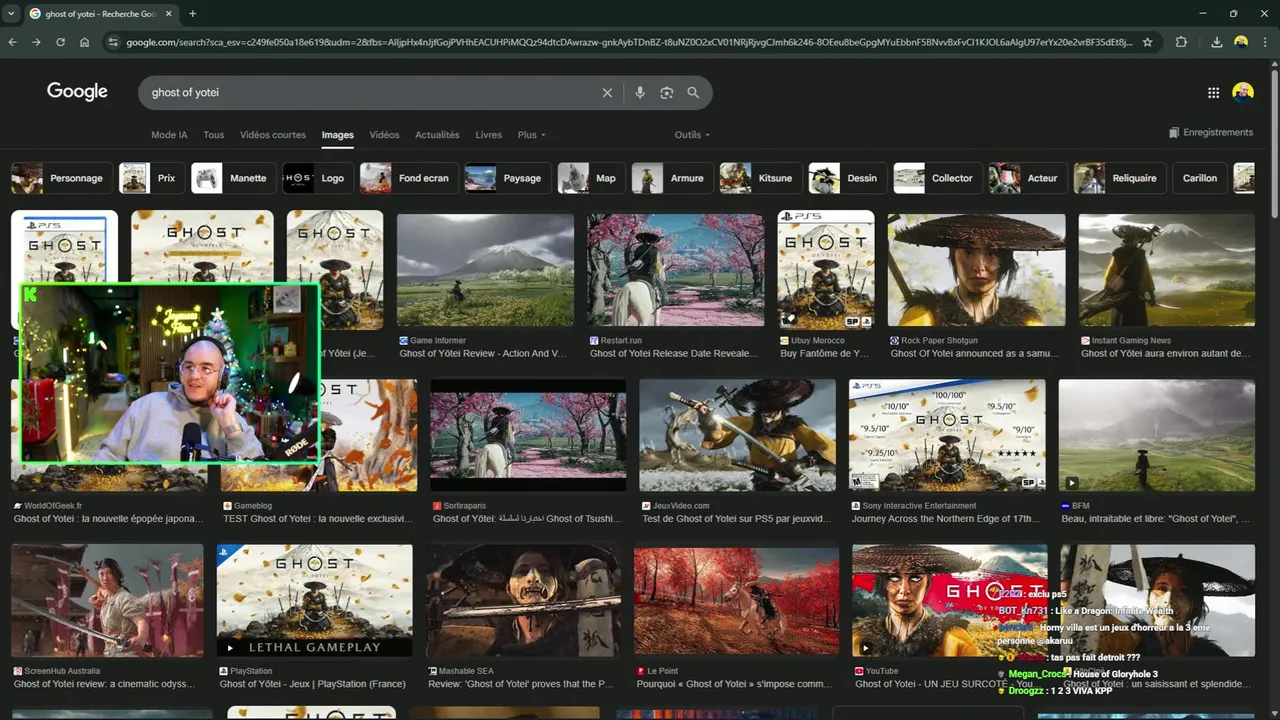Open the Chrome downloads icon

click(x=1217, y=42)
